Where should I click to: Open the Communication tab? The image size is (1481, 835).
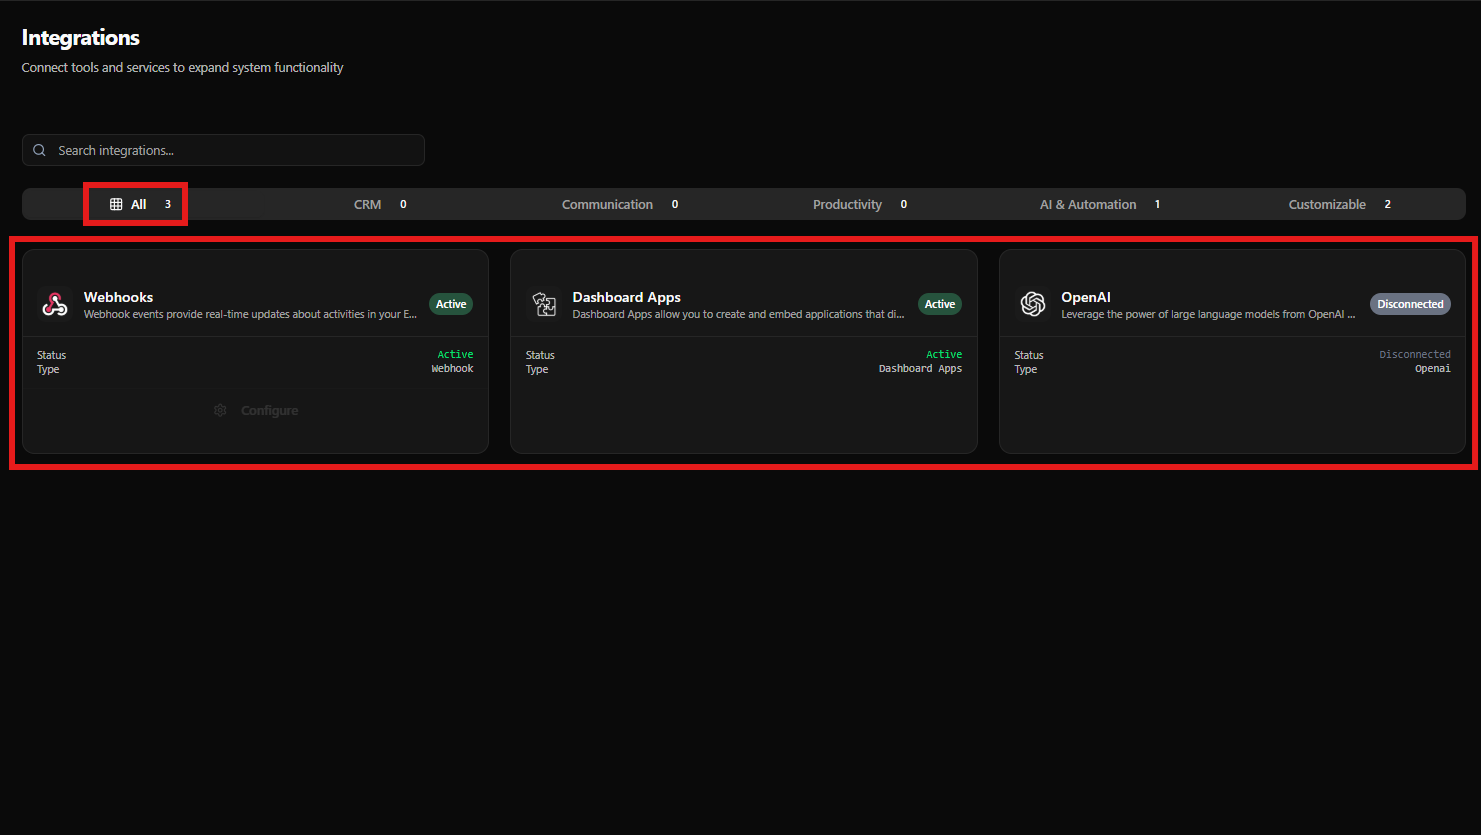[620, 204]
